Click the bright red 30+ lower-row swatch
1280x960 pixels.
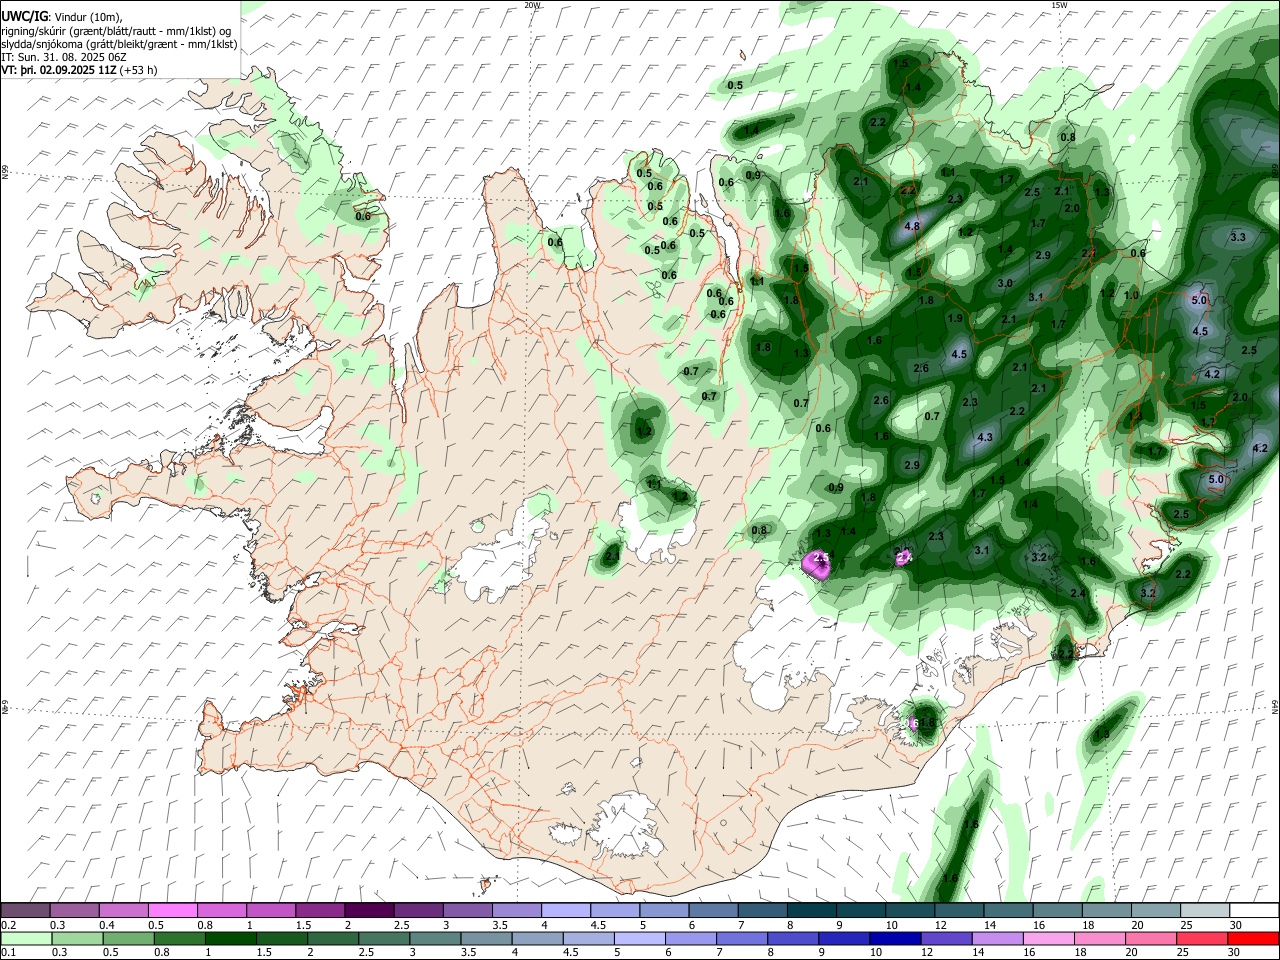click(1254, 938)
